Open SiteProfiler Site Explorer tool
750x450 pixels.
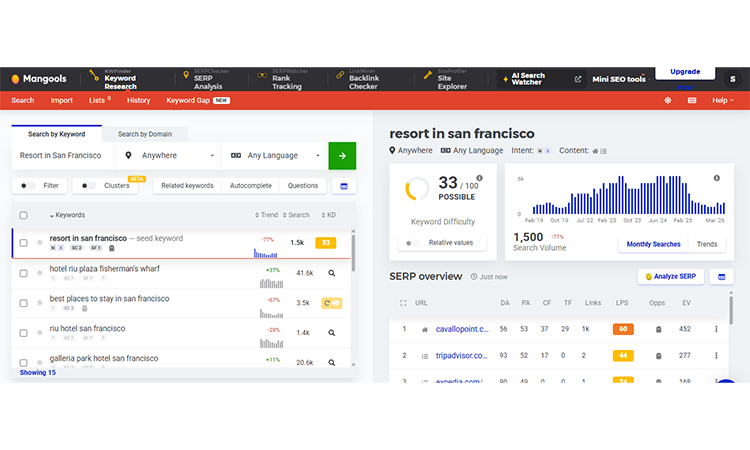pos(445,79)
